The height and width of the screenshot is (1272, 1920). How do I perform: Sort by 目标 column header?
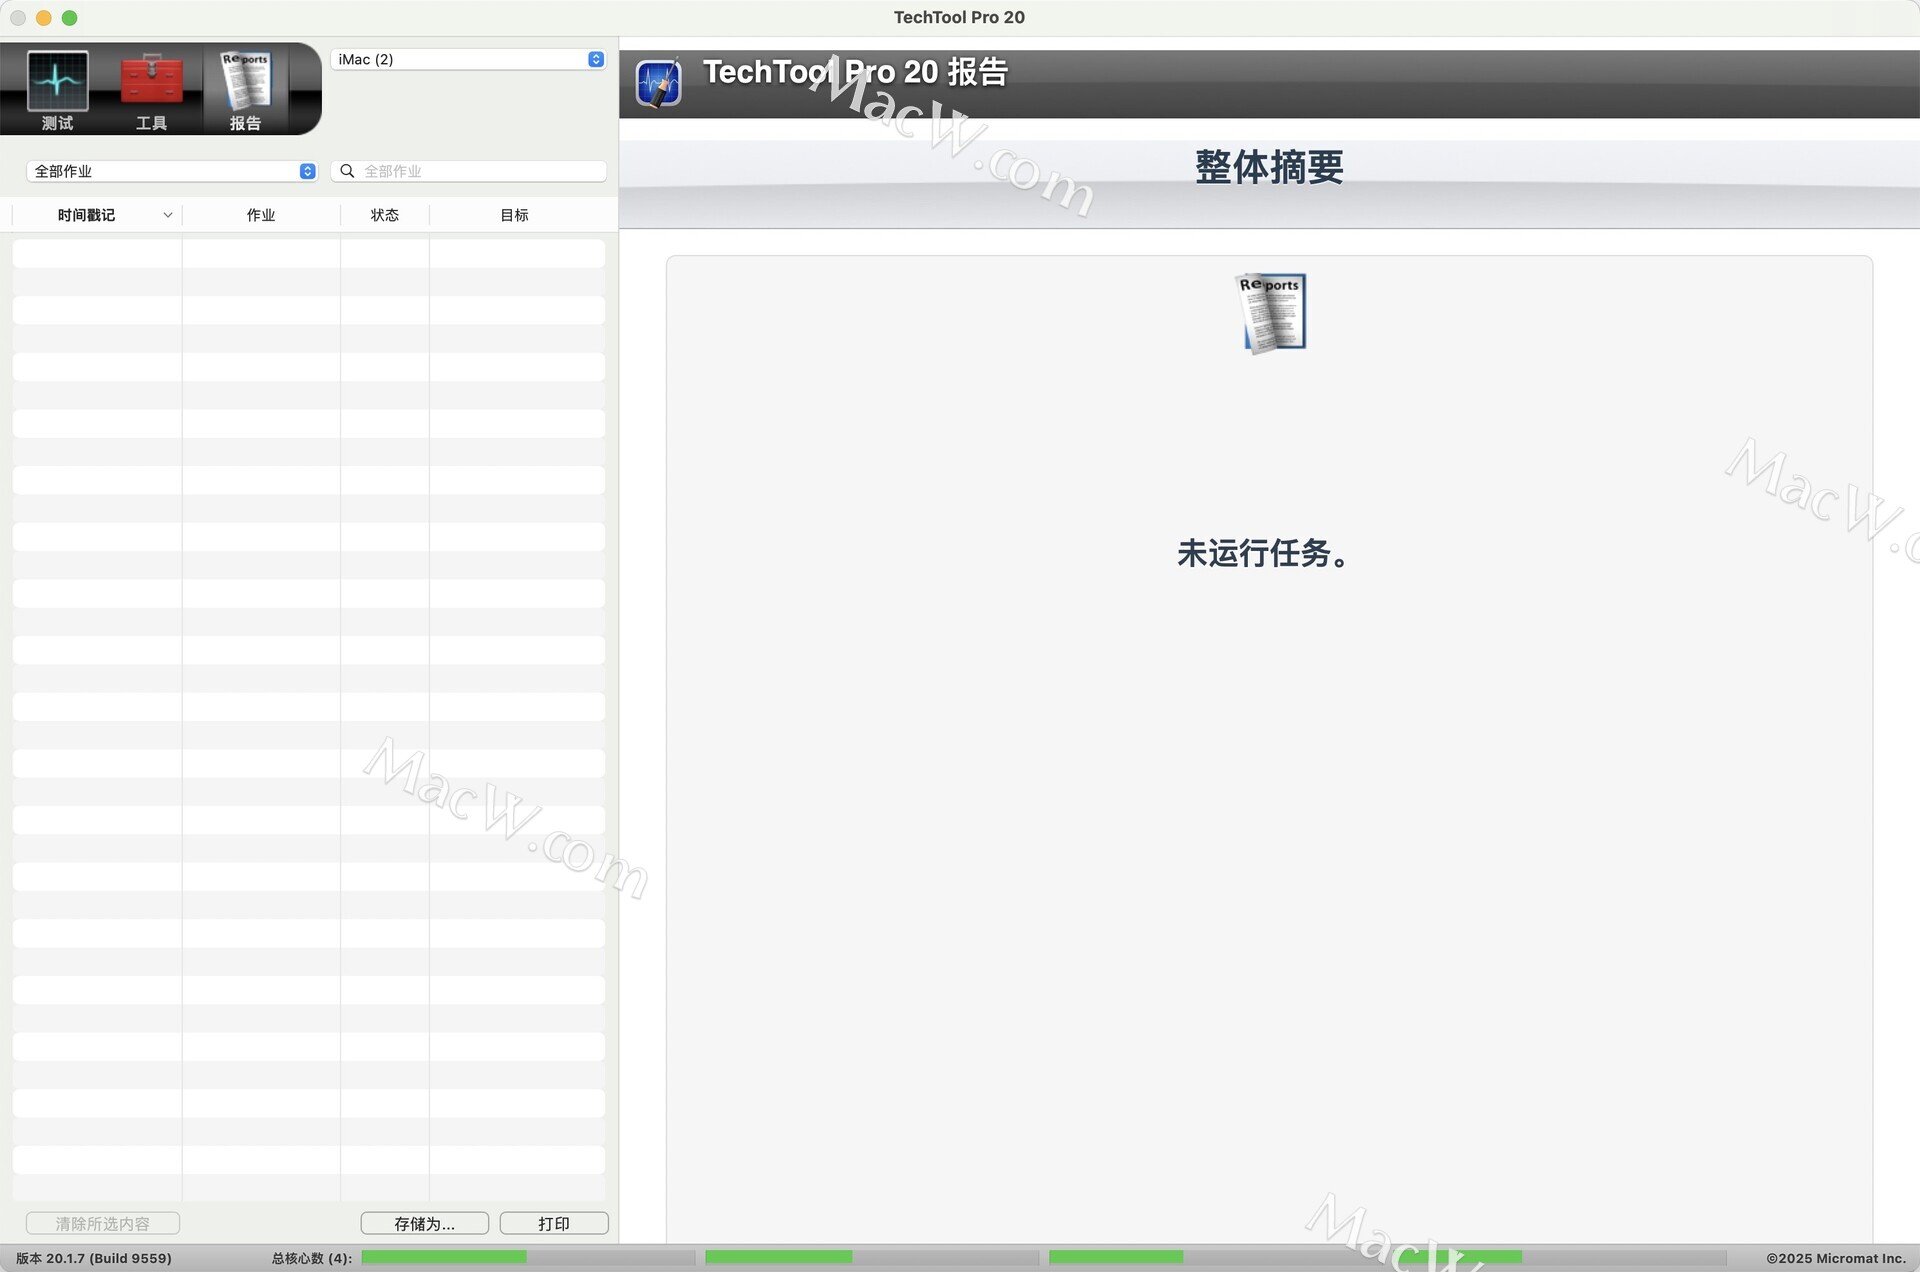point(514,215)
